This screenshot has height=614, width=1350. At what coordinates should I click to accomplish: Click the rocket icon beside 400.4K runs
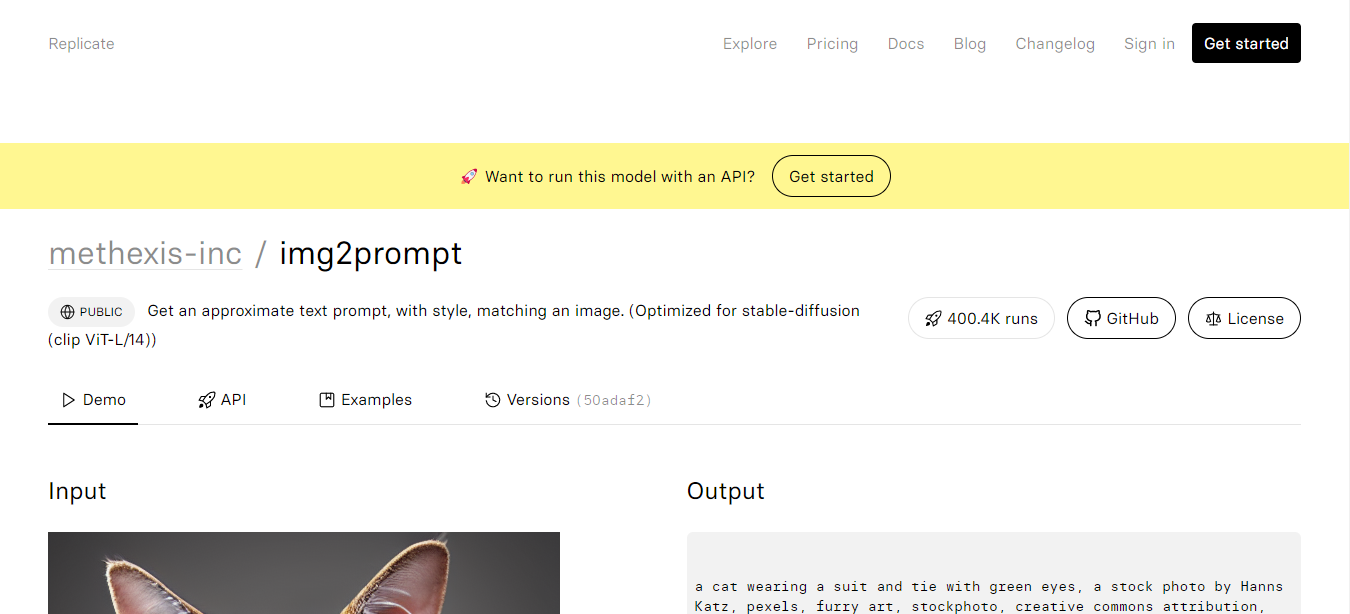pos(933,319)
